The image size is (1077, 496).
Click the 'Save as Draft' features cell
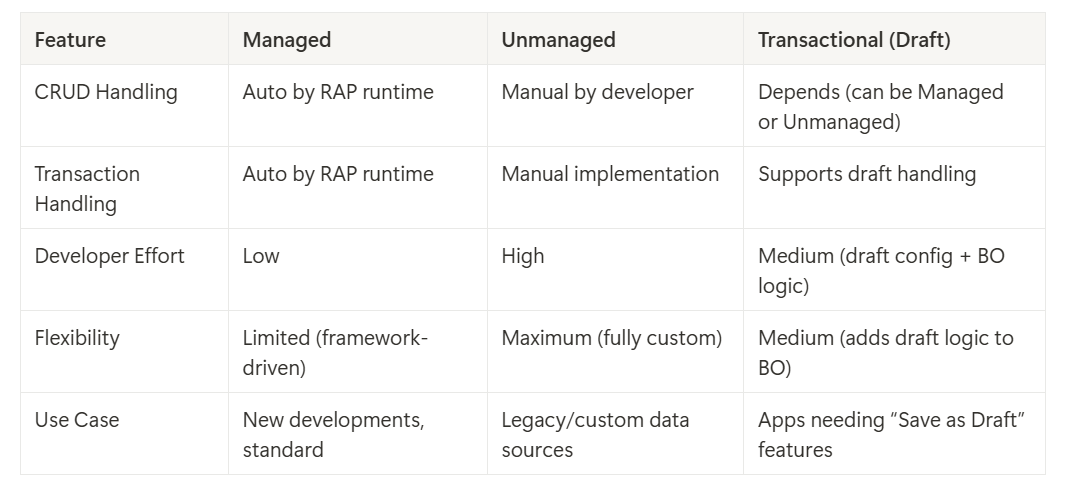click(x=894, y=433)
